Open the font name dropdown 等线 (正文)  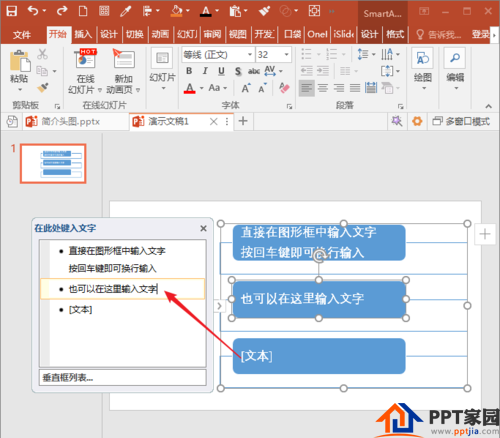point(218,54)
